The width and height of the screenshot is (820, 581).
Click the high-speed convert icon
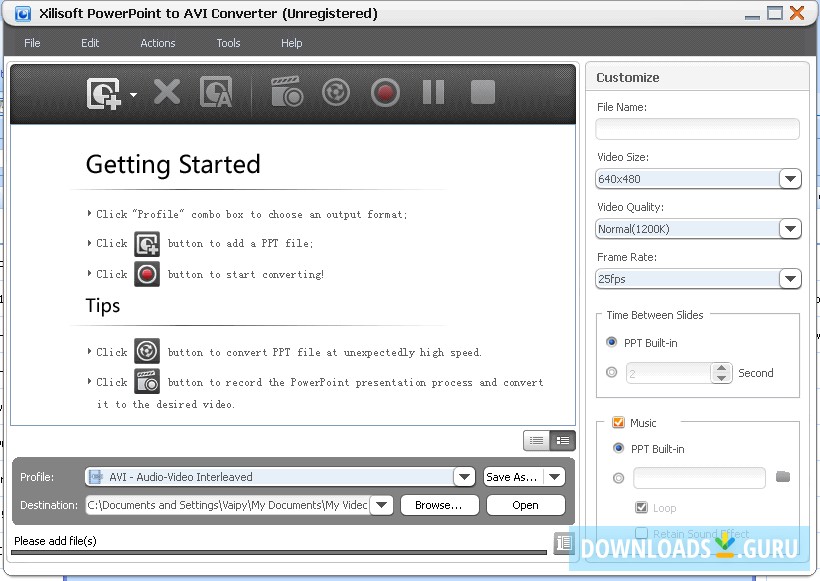tap(335, 91)
